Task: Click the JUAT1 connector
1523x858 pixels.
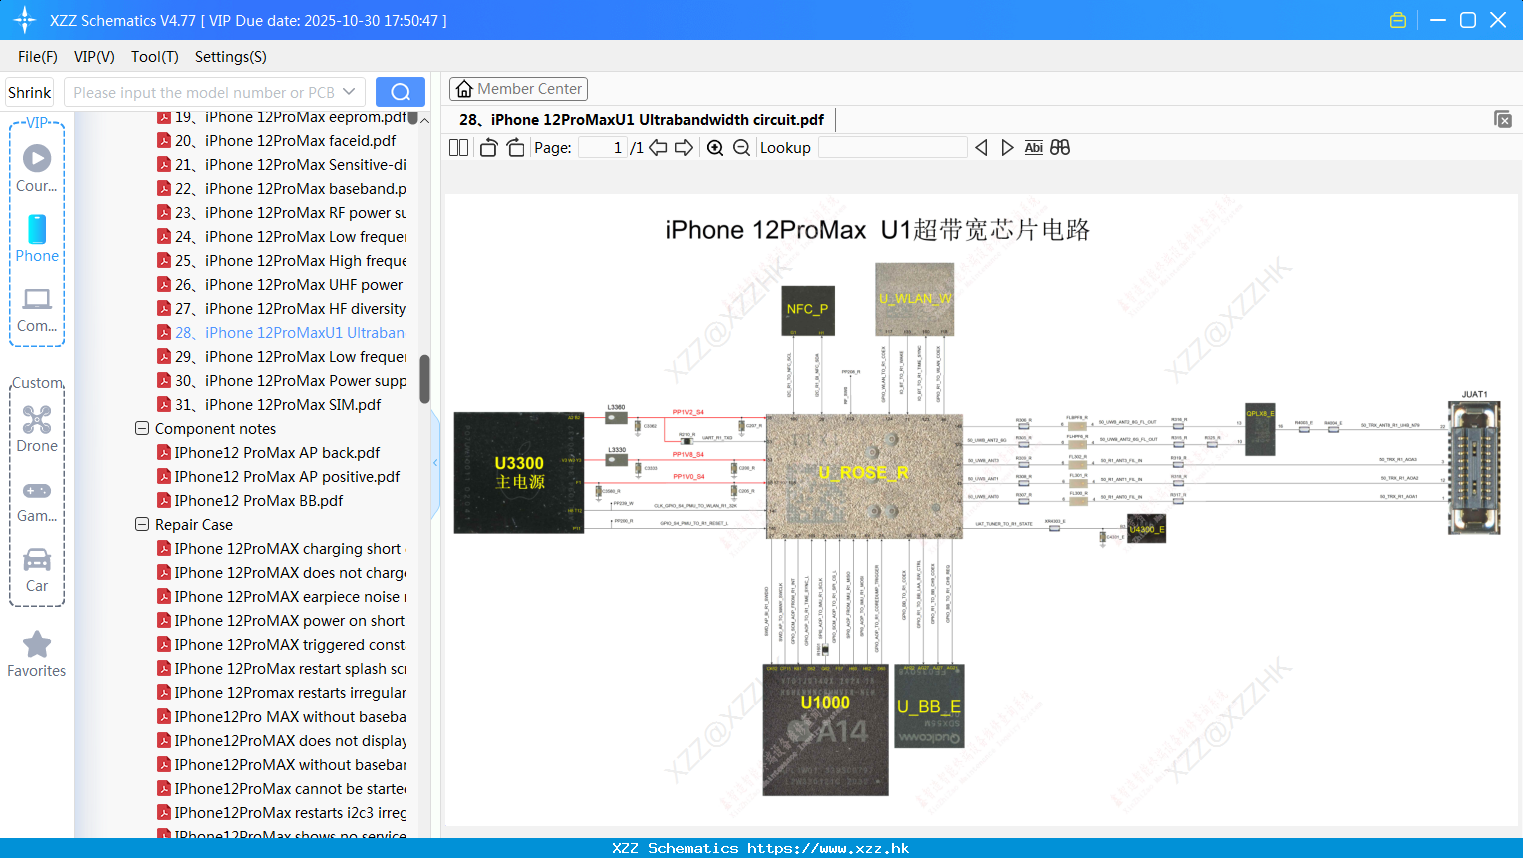Action: point(1474,466)
